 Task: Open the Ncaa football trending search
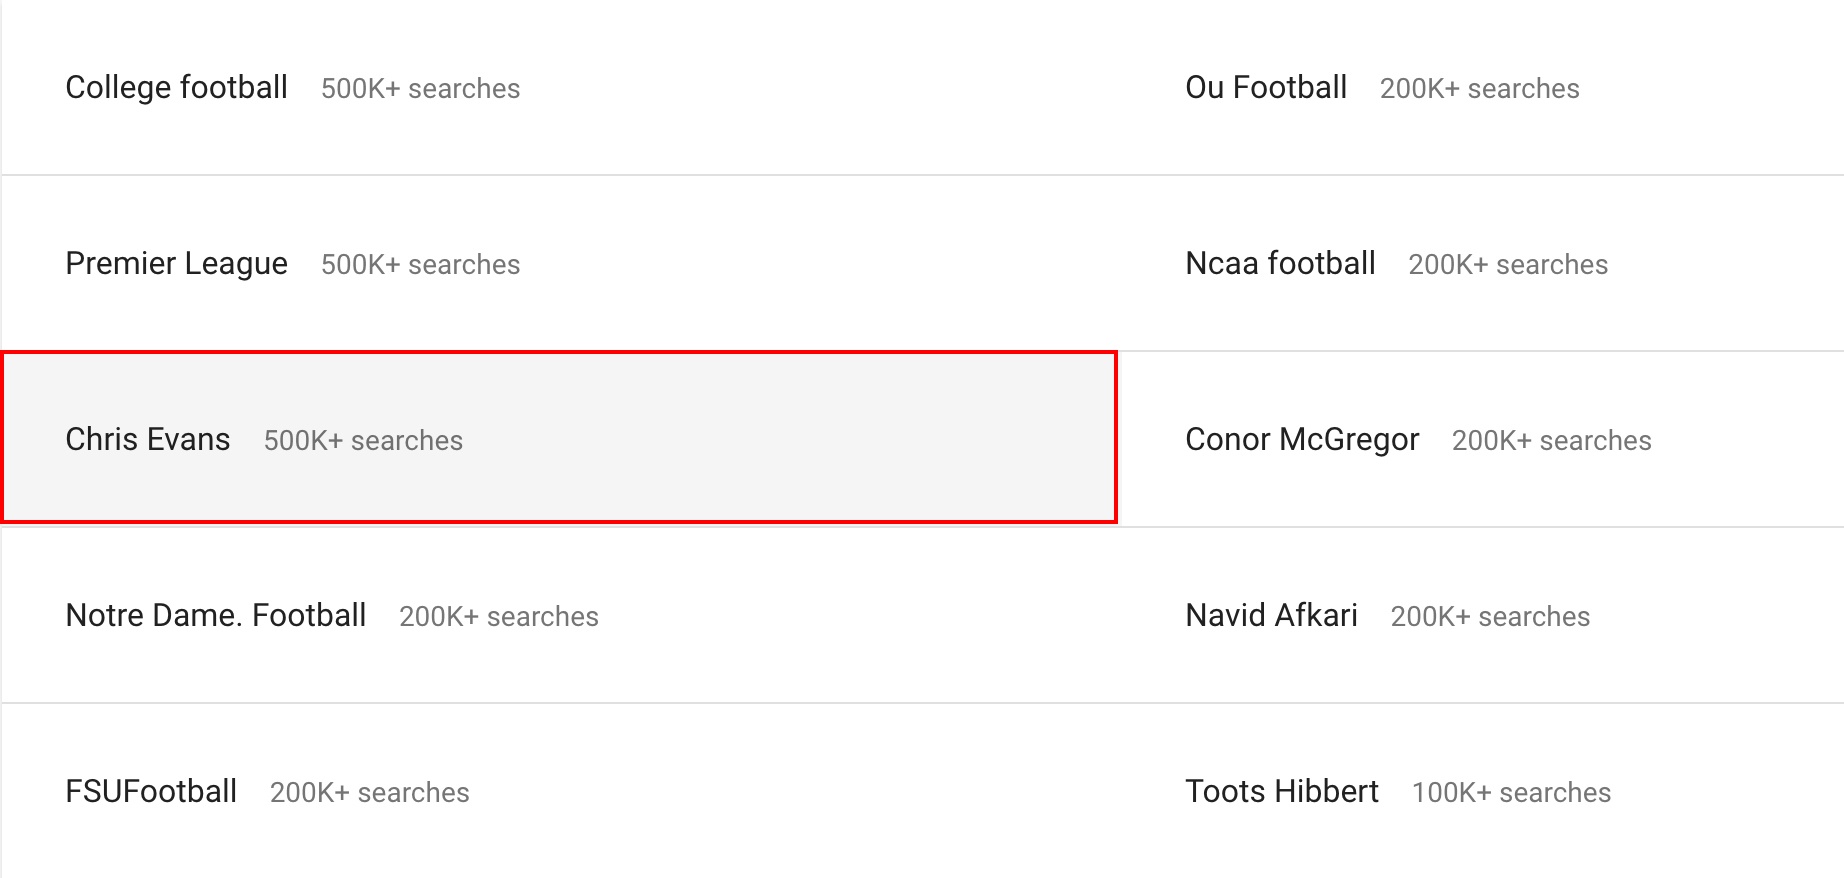[x=1280, y=264]
